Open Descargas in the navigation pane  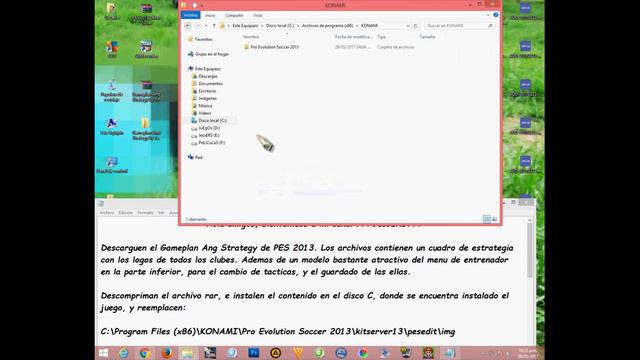coord(208,76)
